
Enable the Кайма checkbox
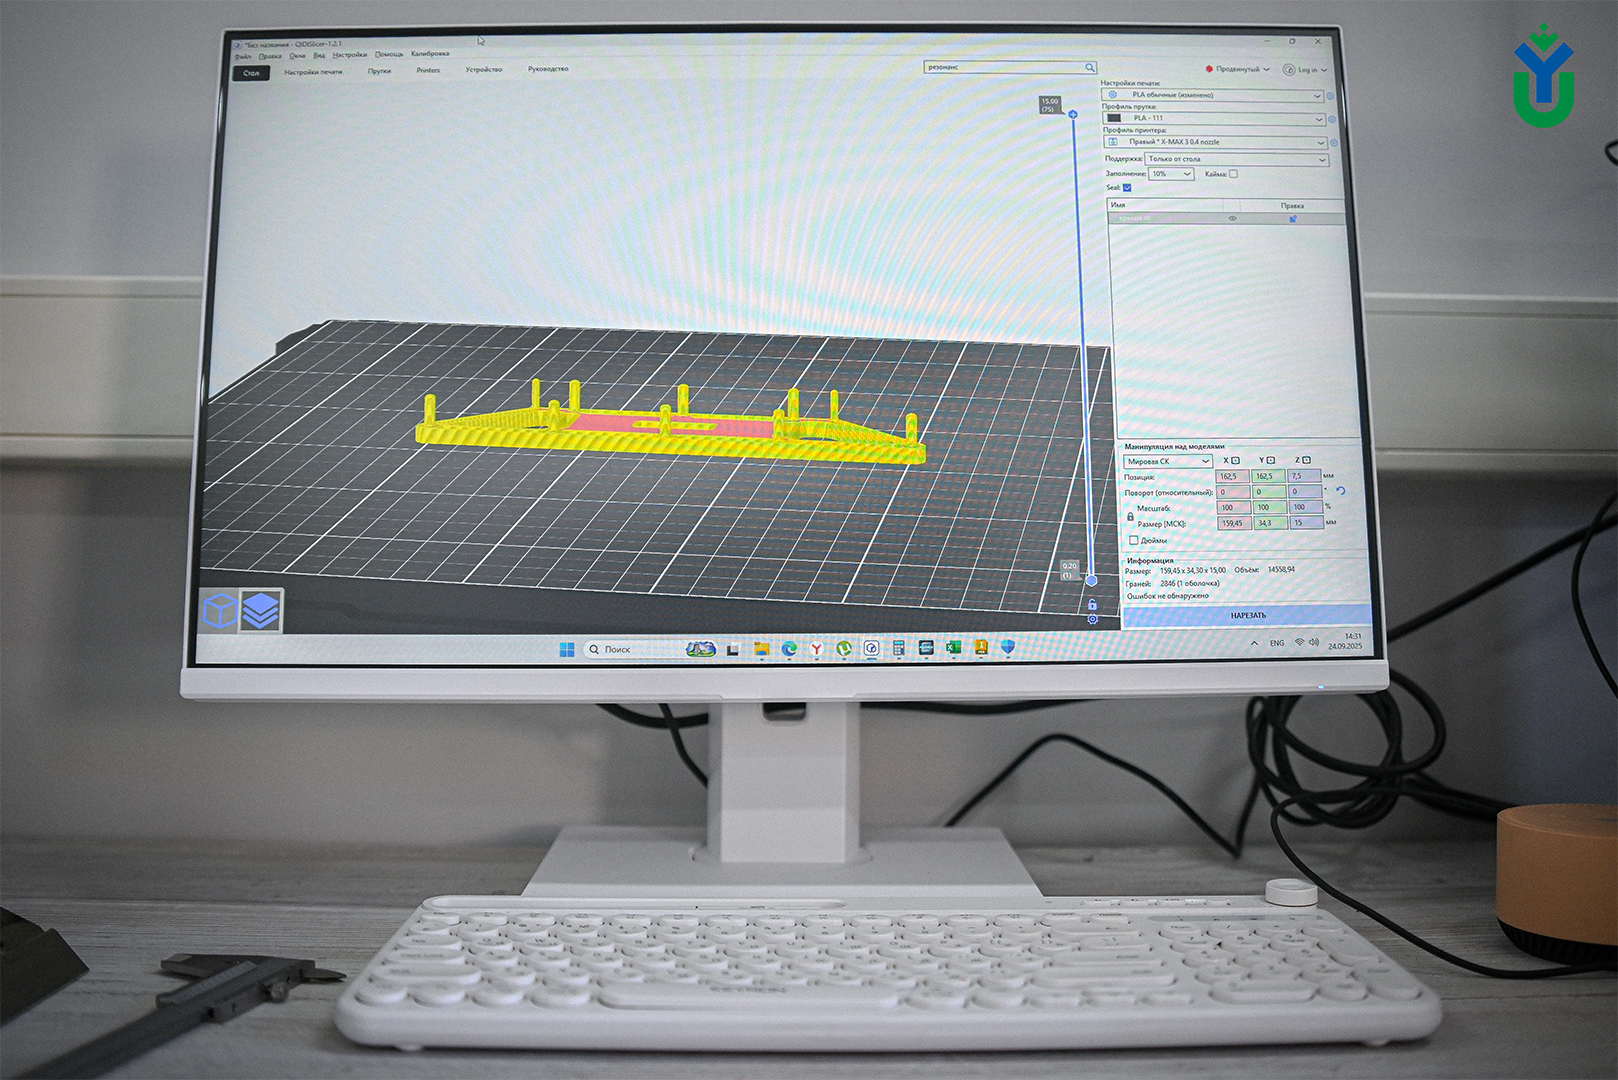point(1233,174)
